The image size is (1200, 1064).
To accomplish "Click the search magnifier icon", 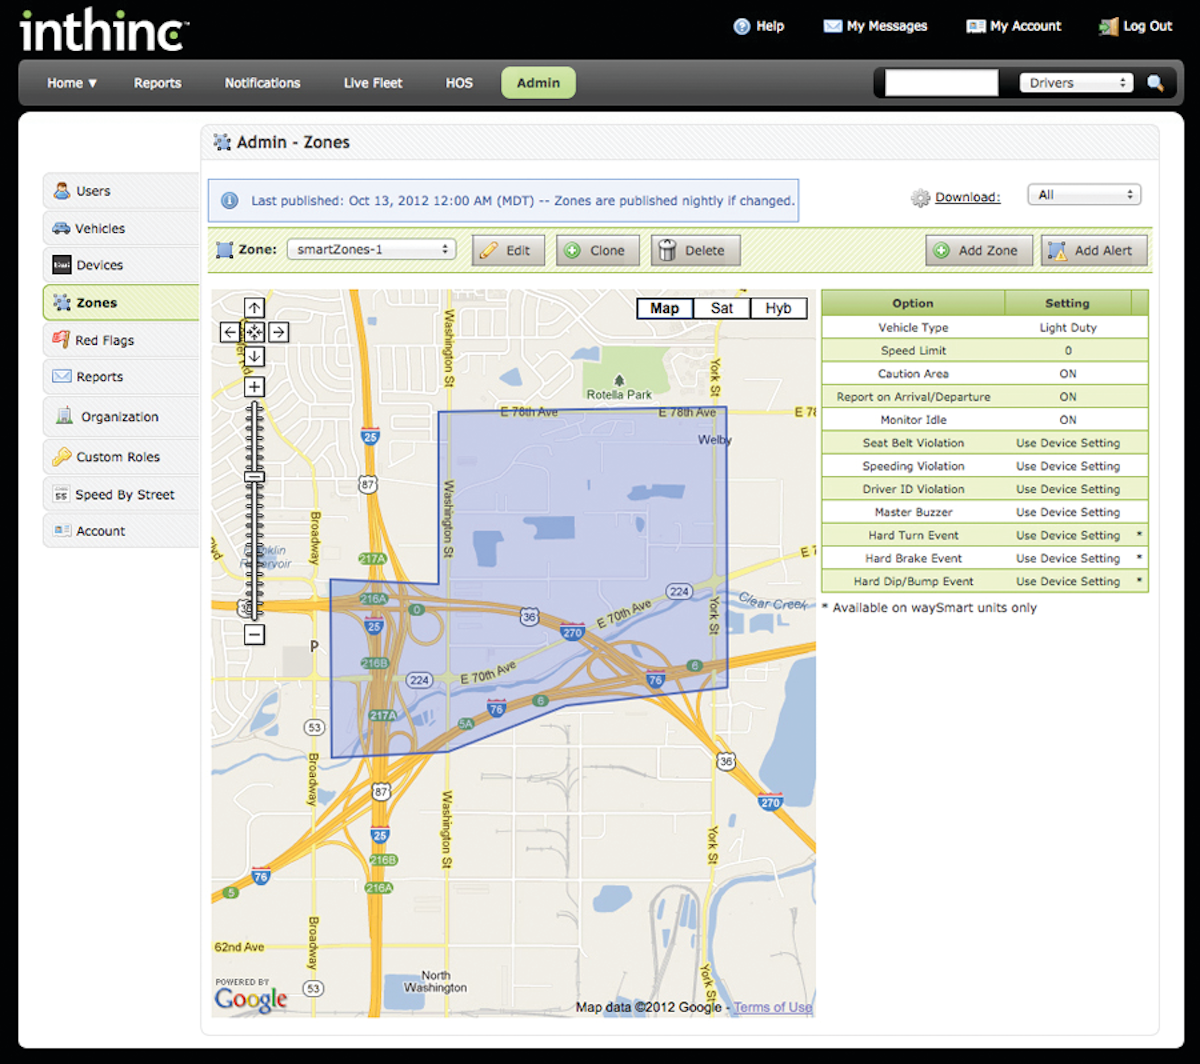I will tap(1156, 83).
